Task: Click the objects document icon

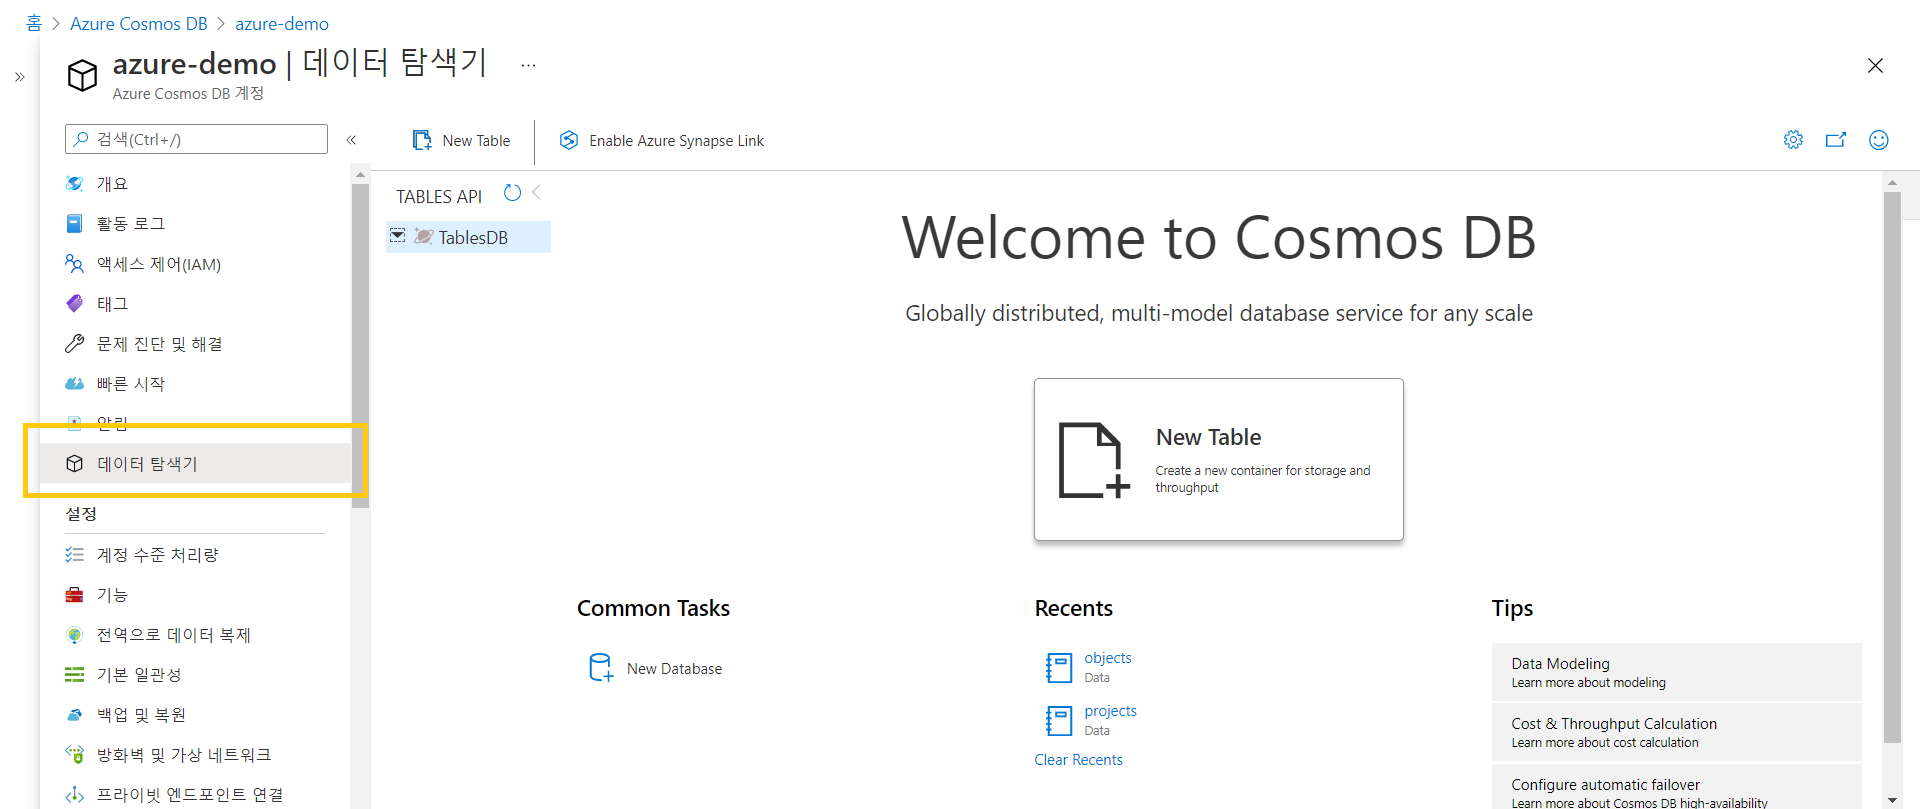Action: pyautogui.click(x=1058, y=667)
